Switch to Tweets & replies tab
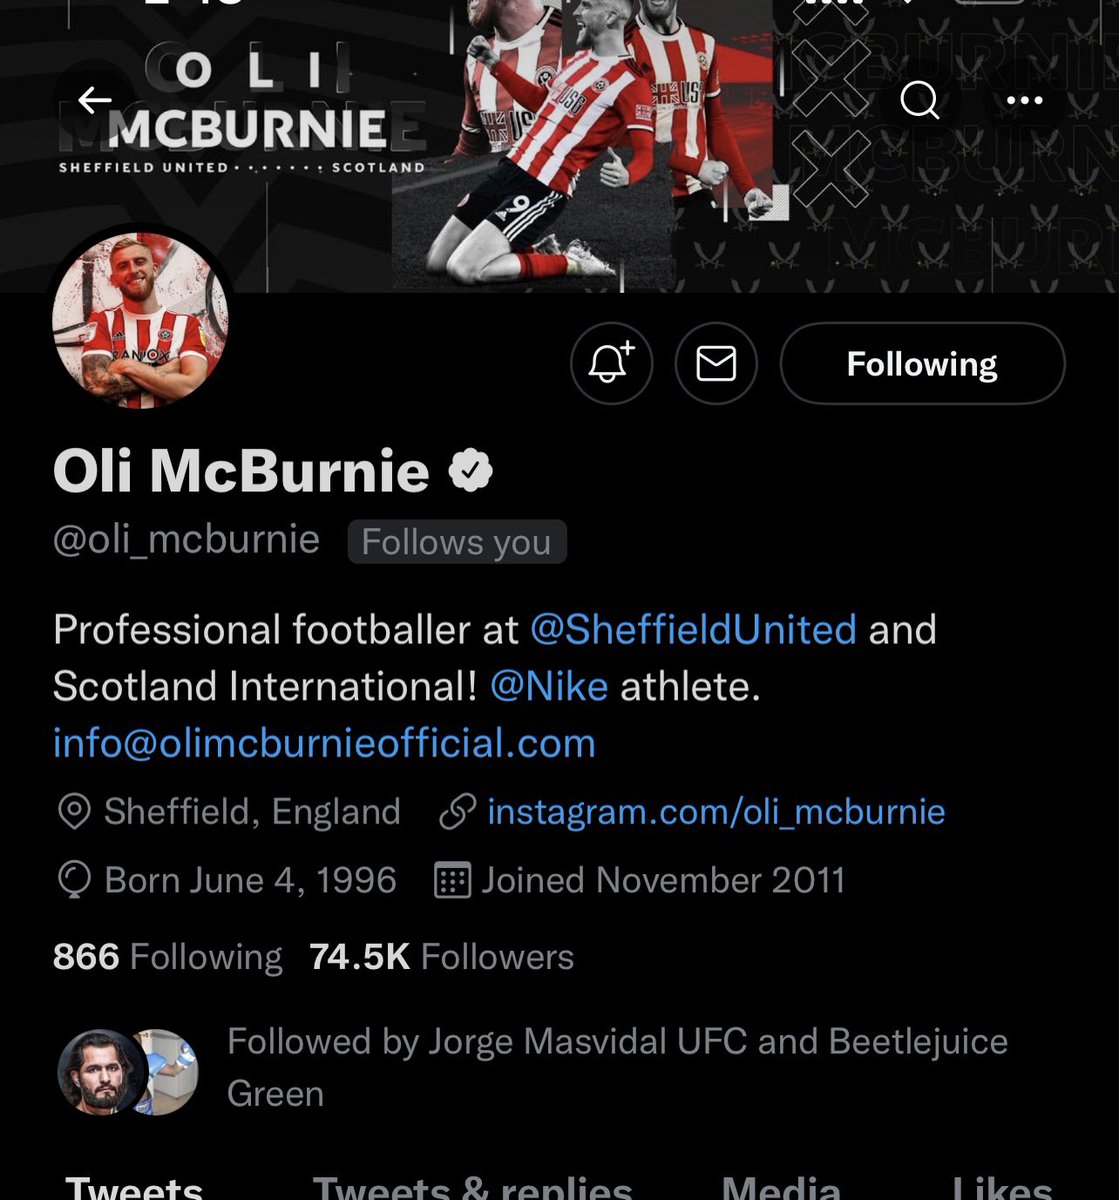This screenshot has width=1119, height=1200. point(472,1186)
